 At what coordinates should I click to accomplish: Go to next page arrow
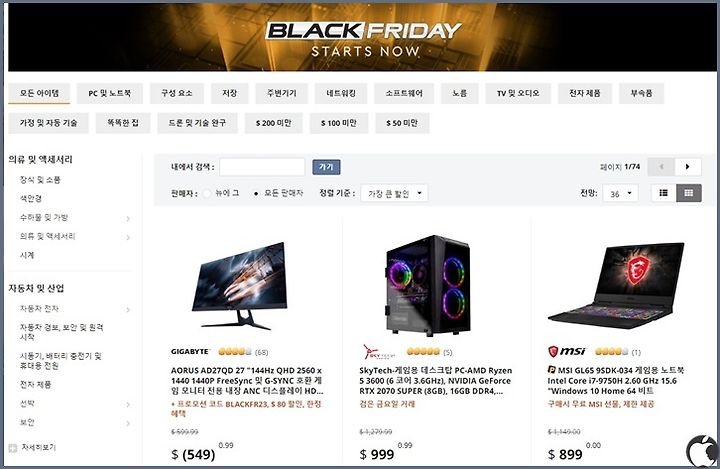coord(687,167)
